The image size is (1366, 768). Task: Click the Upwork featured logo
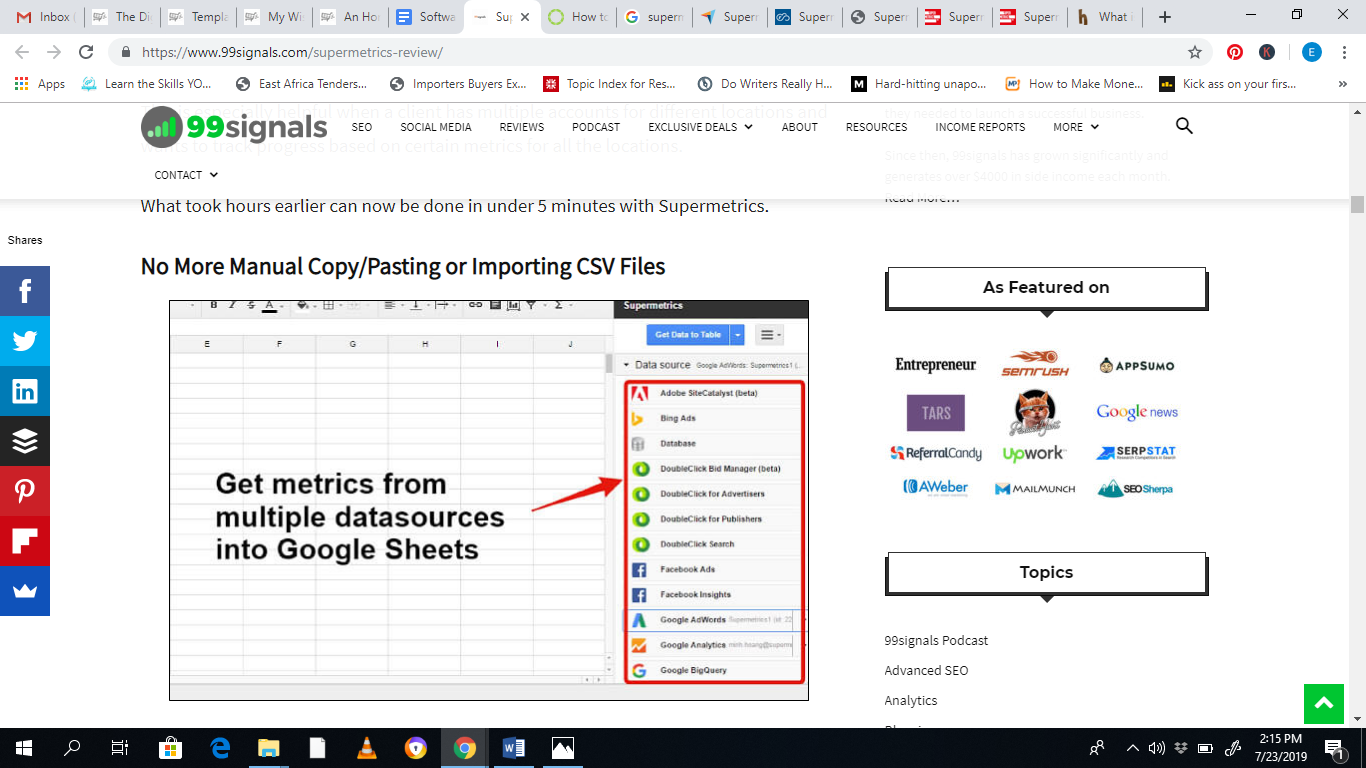(1034, 454)
